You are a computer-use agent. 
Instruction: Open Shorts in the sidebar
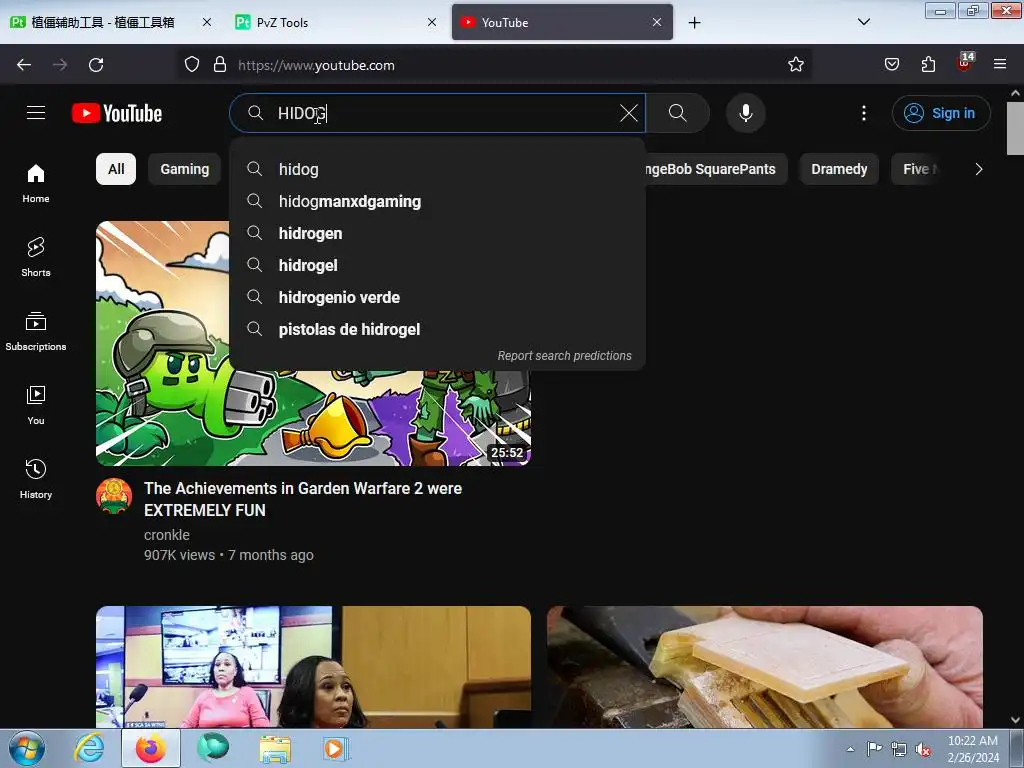pos(36,257)
